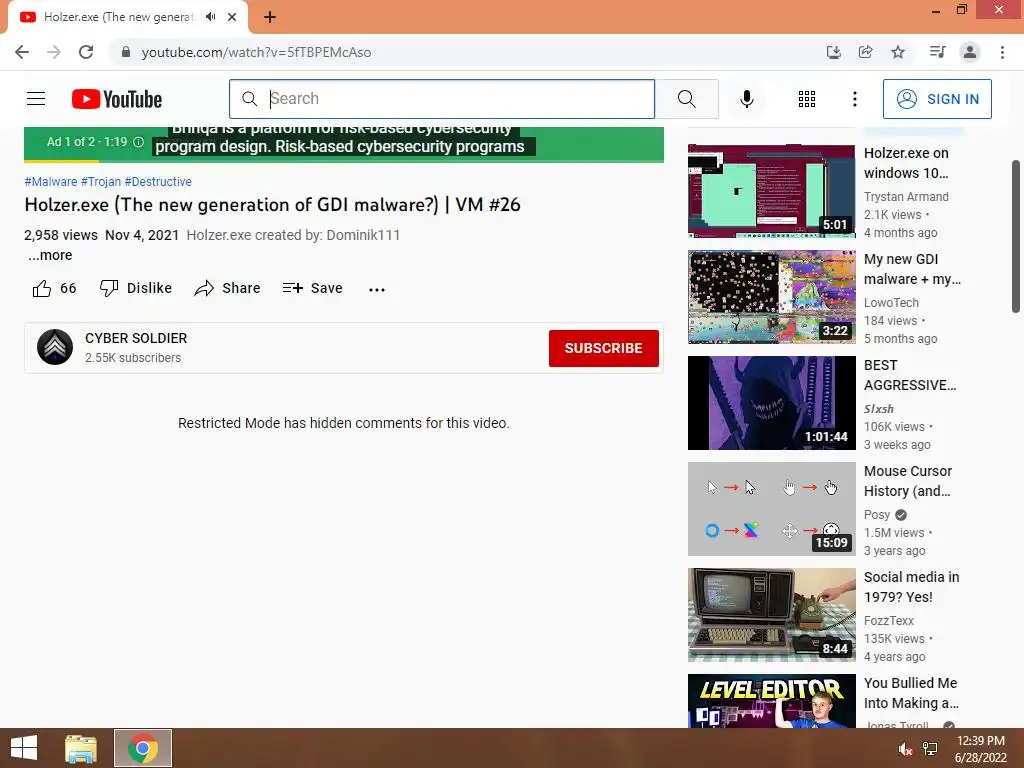
Task: Install app icon in address bar
Action: (x=833, y=52)
